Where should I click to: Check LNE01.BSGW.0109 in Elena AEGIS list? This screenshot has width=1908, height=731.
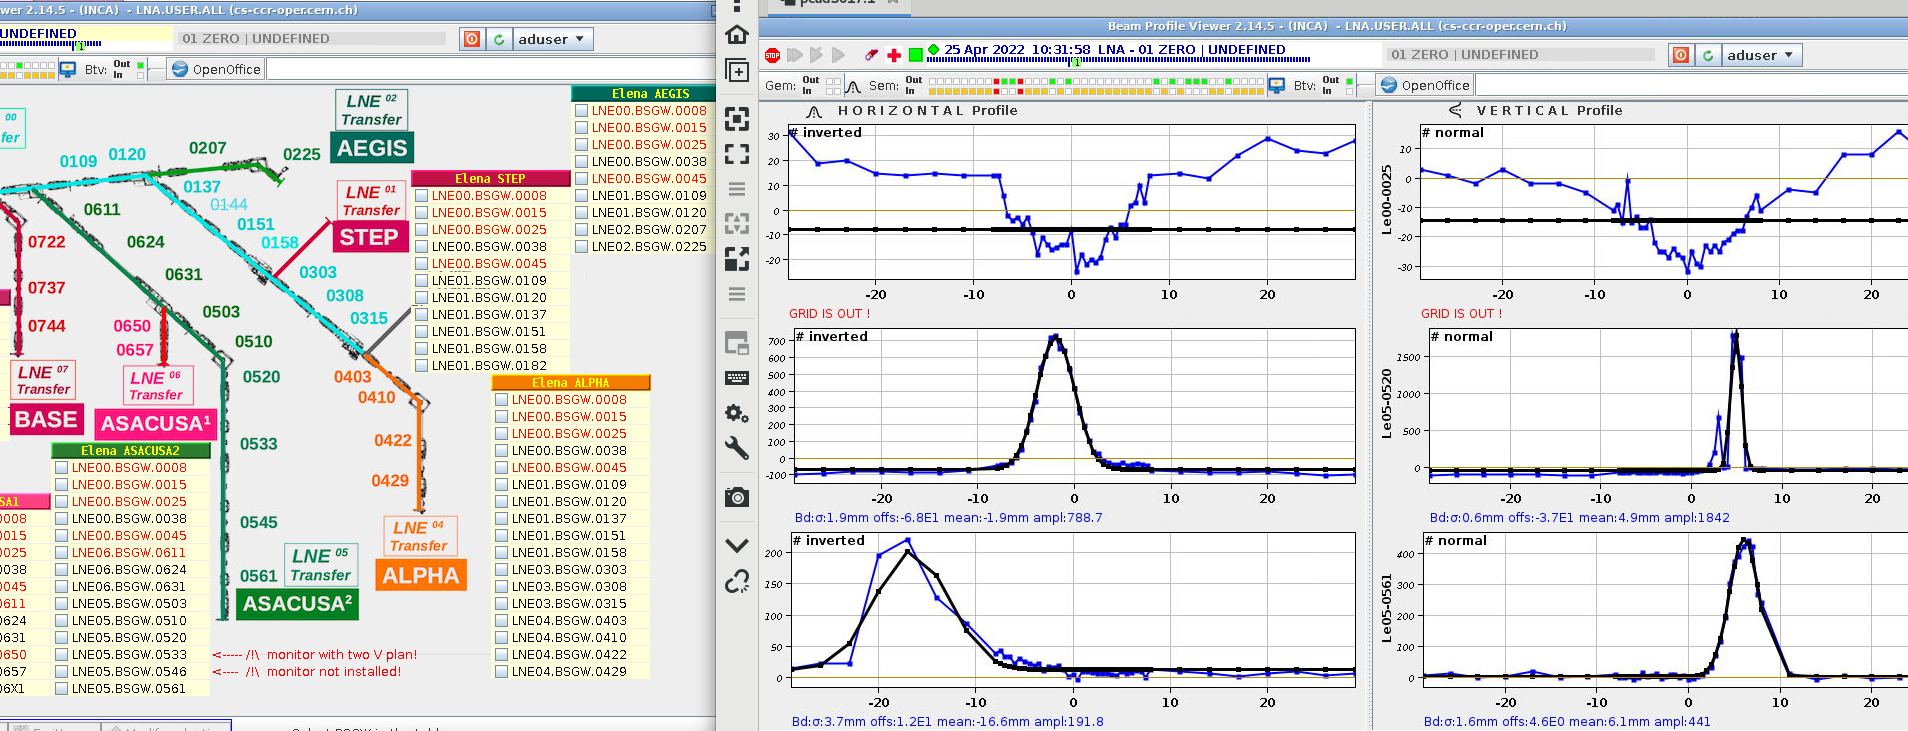581,196
